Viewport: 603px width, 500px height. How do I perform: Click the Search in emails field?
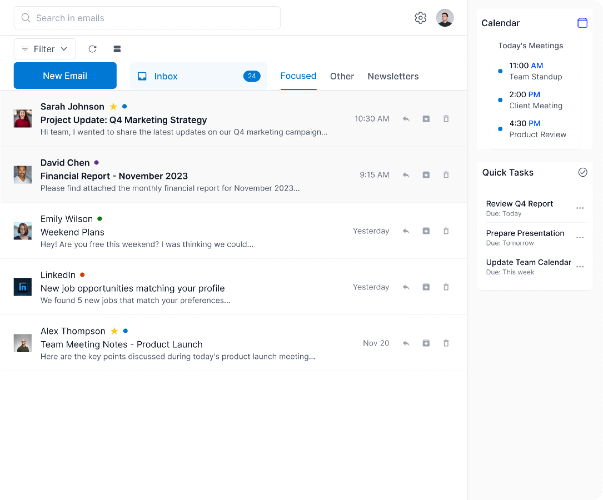point(147,18)
